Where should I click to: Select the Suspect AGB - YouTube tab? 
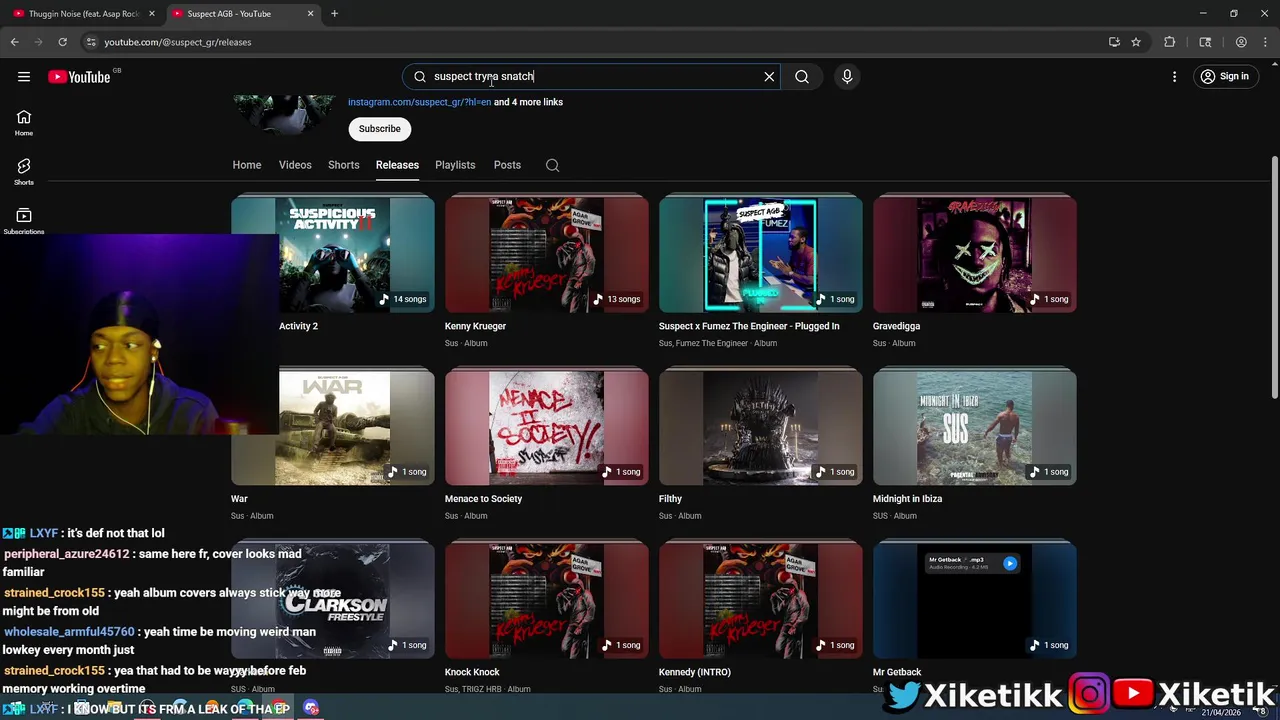click(x=242, y=14)
